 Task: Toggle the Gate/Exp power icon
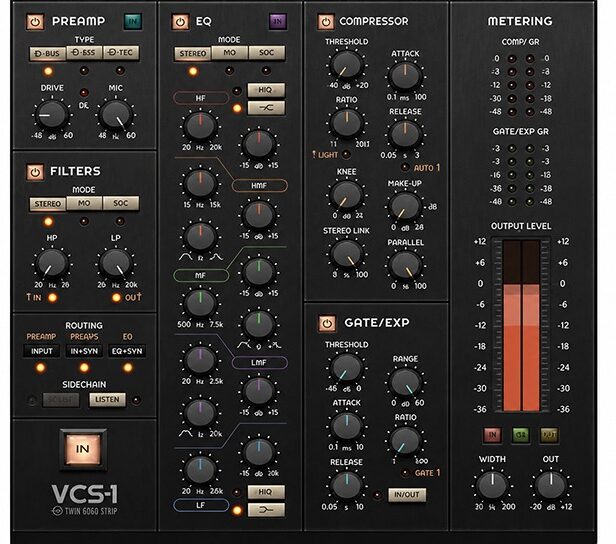pos(327,323)
